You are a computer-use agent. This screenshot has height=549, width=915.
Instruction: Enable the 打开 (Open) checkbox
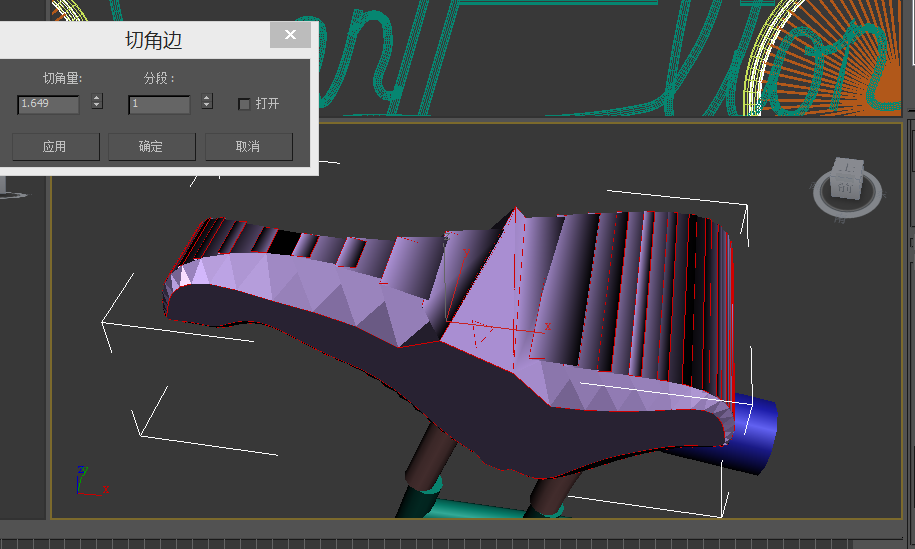244,104
